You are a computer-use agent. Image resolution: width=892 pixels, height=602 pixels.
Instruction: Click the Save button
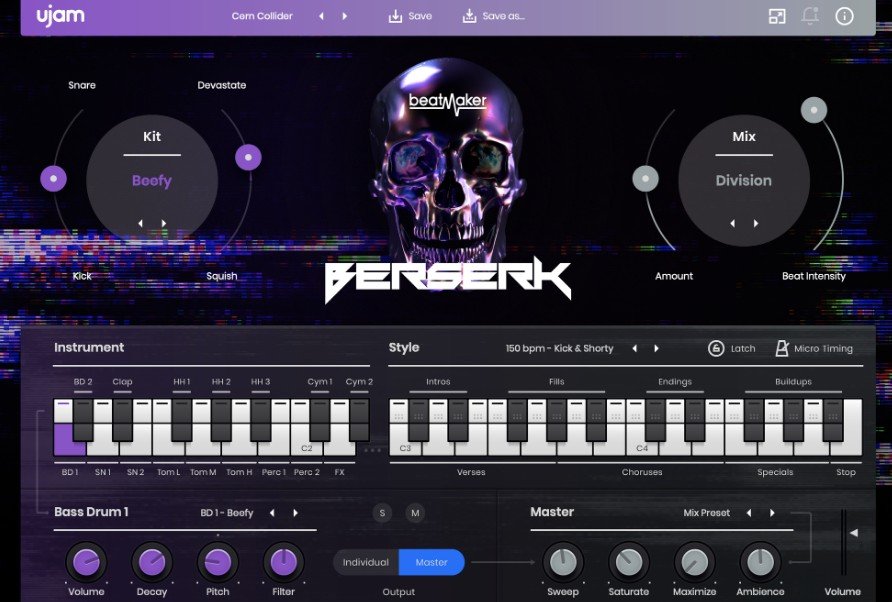pos(410,16)
